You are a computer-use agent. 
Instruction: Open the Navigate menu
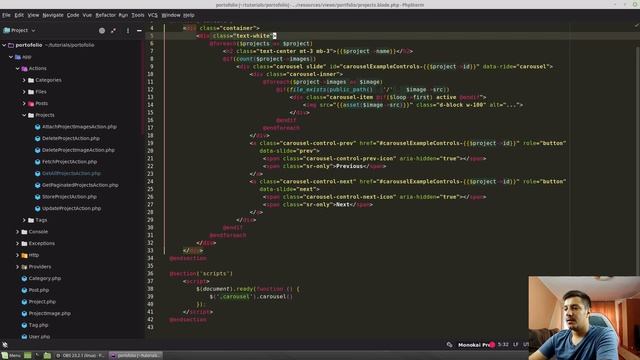coord(53,15)
